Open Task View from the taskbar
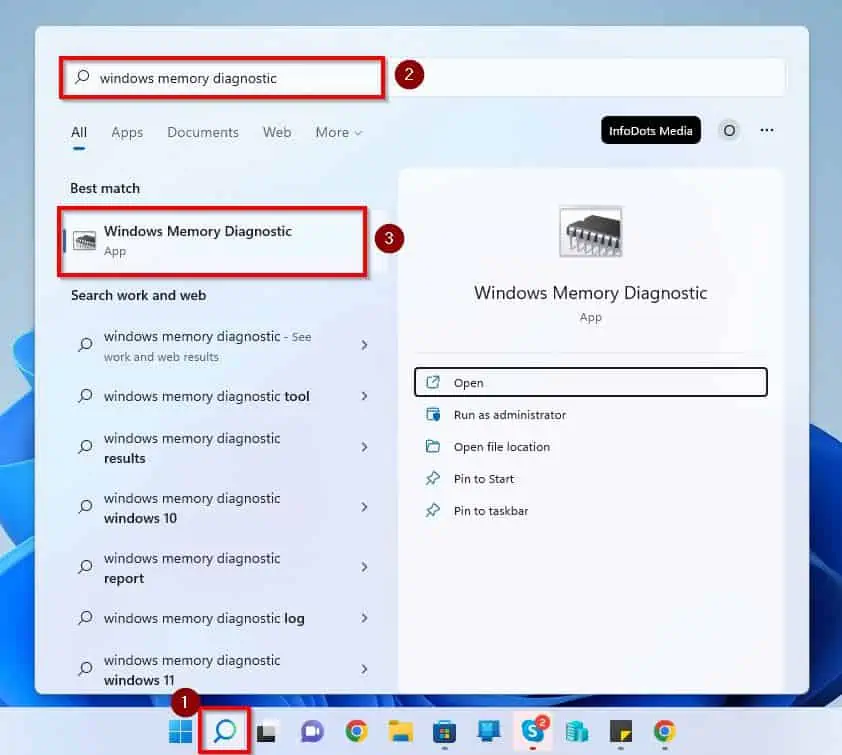This screenshot has height=755, width=842. tap(266, 731)
